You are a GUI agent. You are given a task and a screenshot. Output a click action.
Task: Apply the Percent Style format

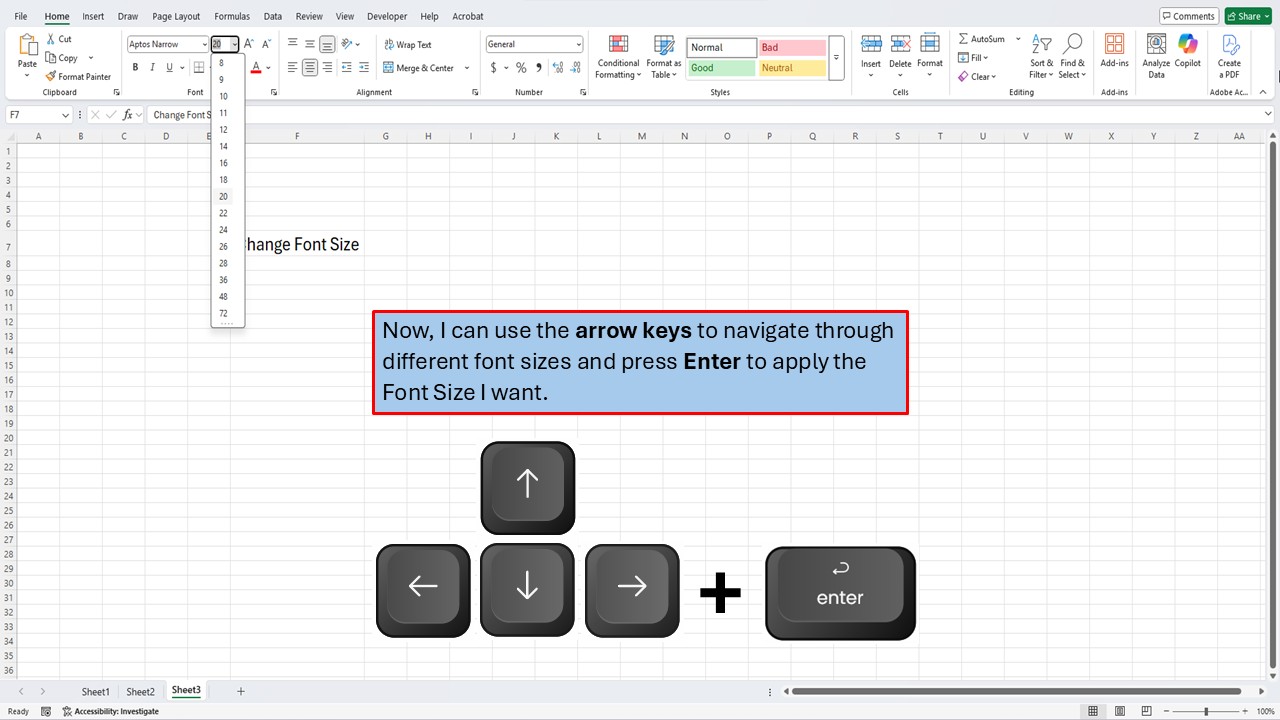[x=521, y=68]
